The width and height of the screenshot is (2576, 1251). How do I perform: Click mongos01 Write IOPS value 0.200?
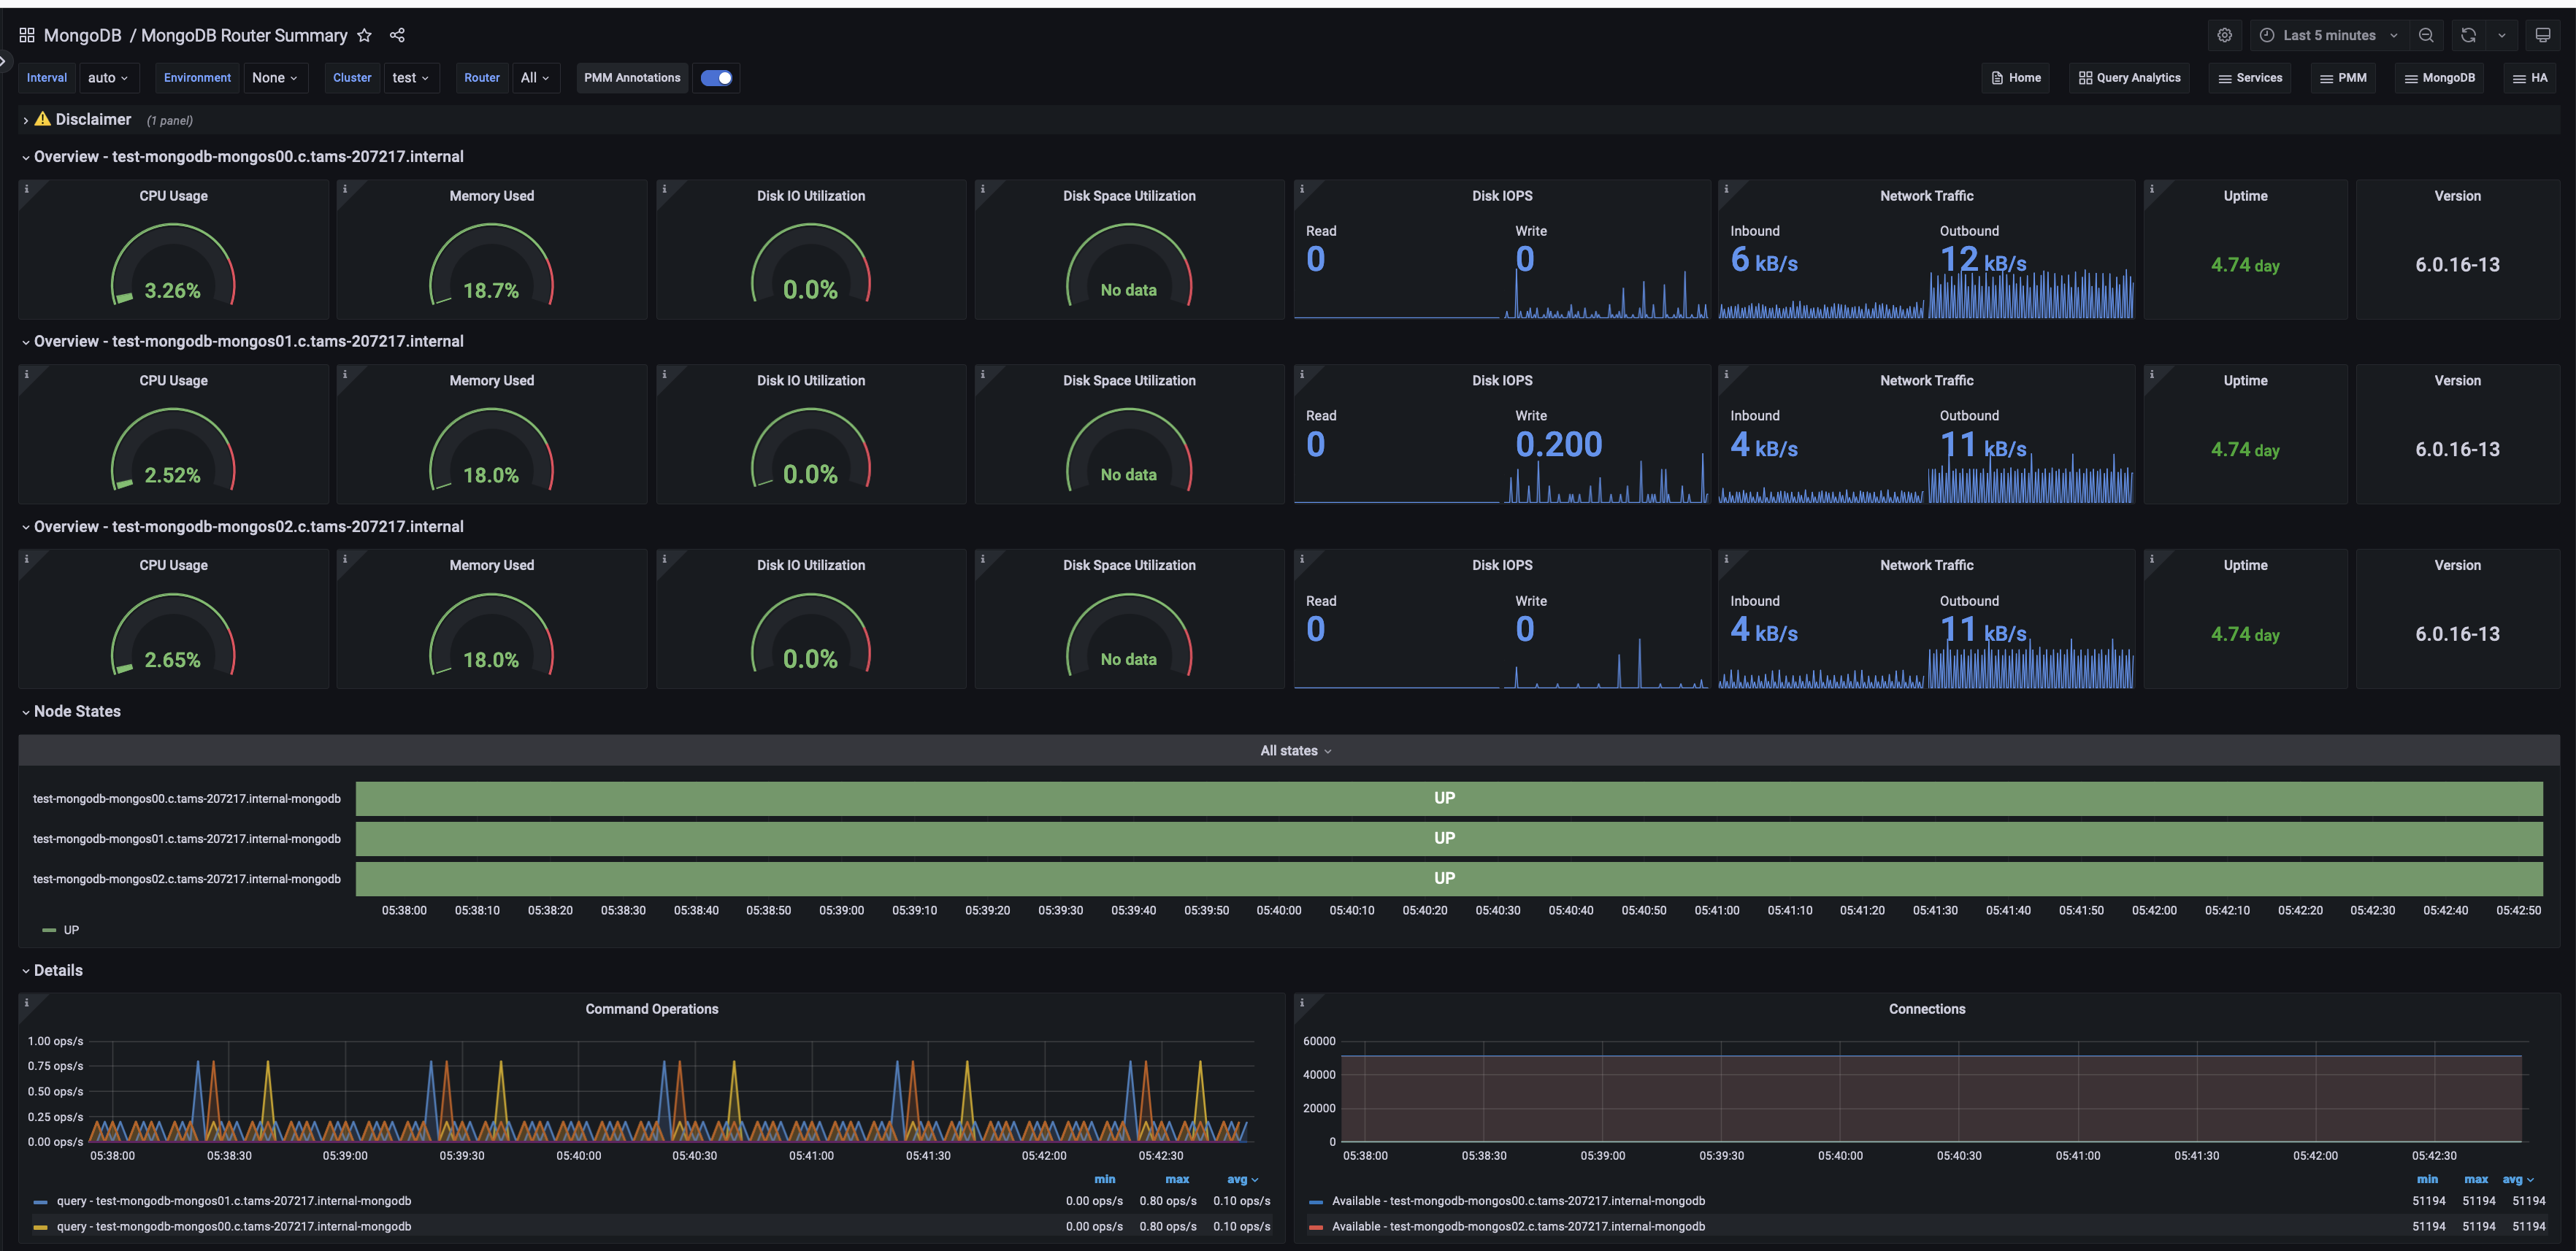(1558, 444)
